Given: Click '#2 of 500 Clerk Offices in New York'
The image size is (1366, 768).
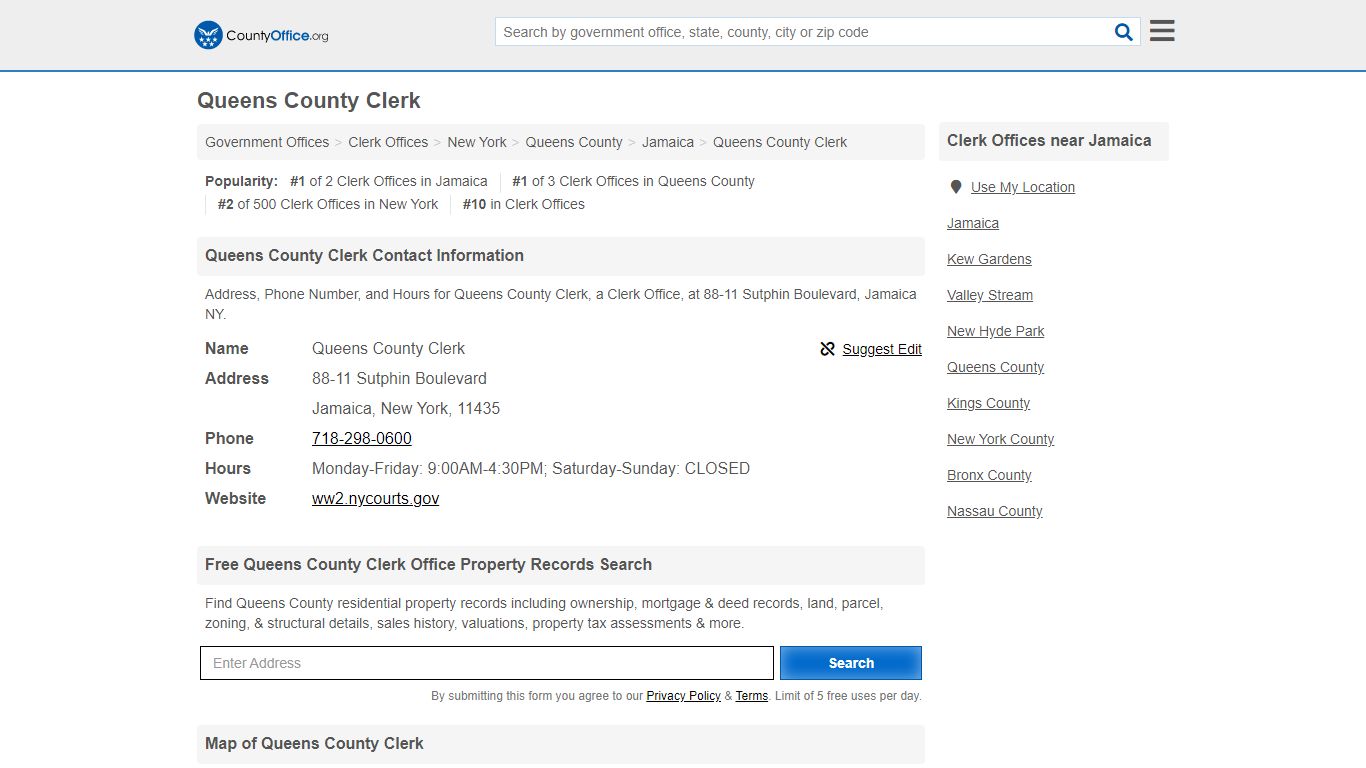Looking at the screenshot, I should click(328, 204).
